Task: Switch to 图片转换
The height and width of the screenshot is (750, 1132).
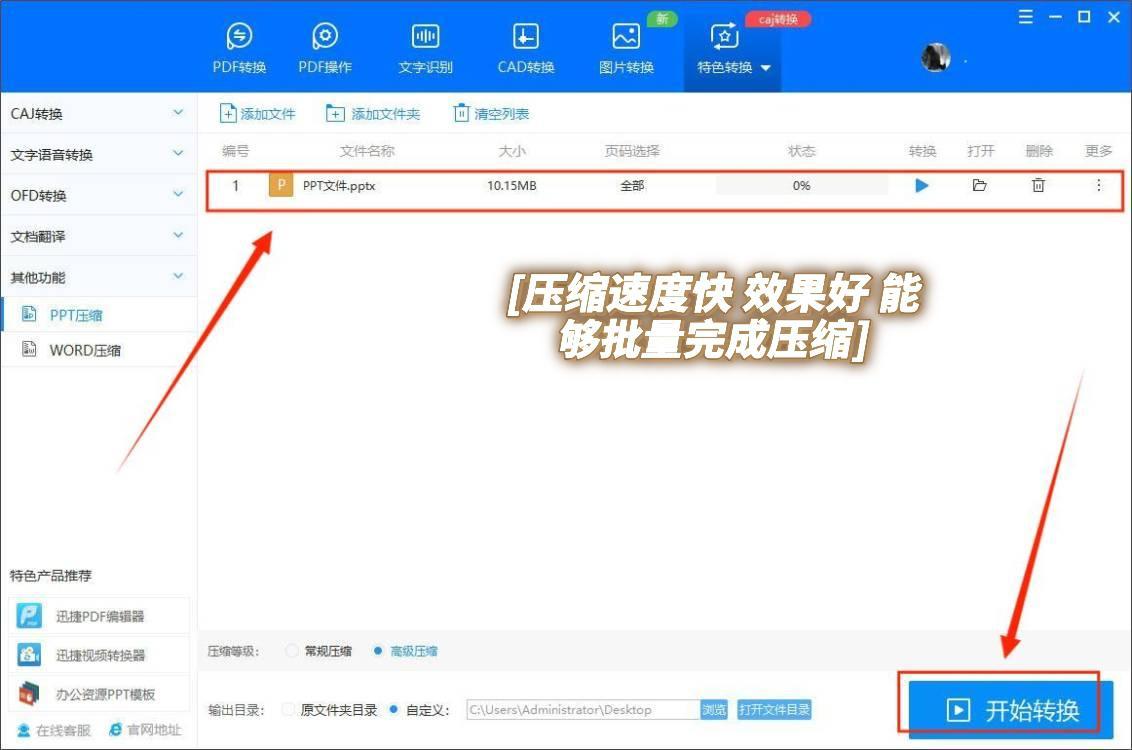Action: click(626, 45)
